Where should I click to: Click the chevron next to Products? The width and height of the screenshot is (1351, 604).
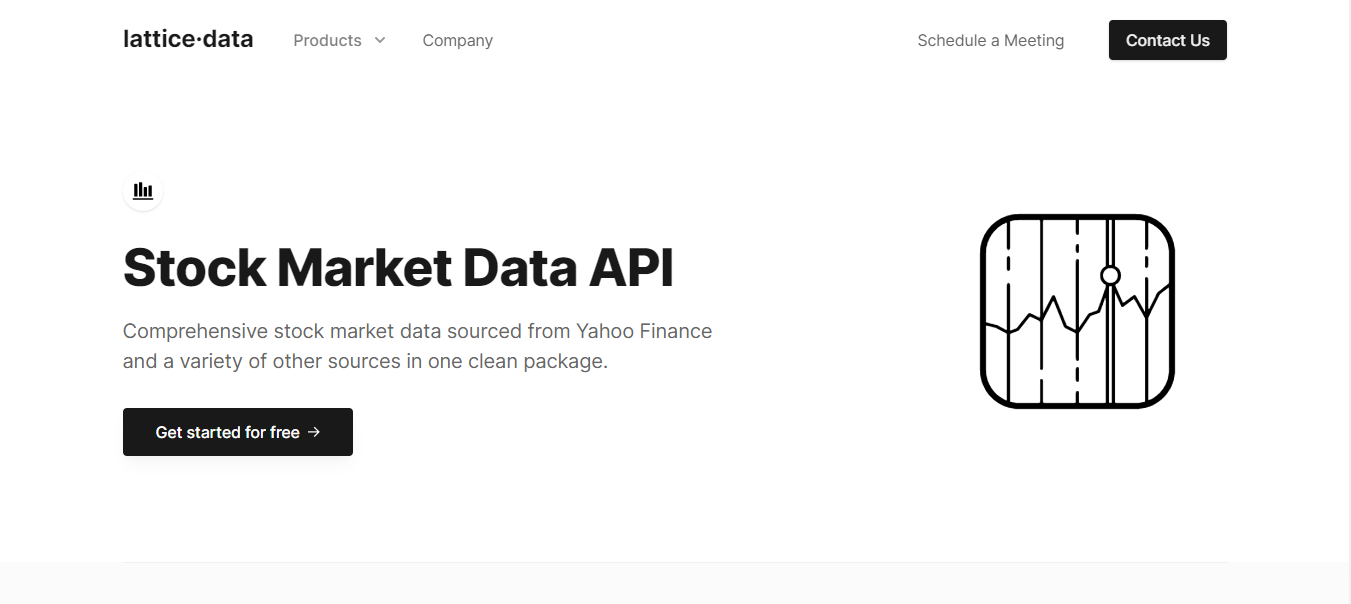click(x=380, y=40)
